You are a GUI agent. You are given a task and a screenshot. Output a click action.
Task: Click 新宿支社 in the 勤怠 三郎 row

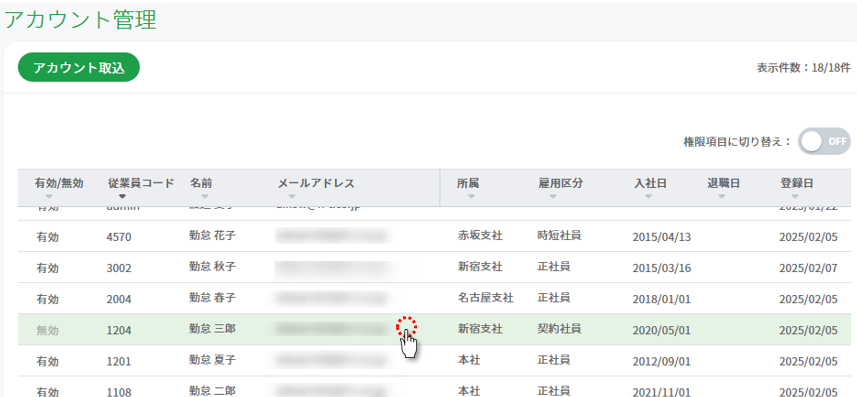(480, 329)
